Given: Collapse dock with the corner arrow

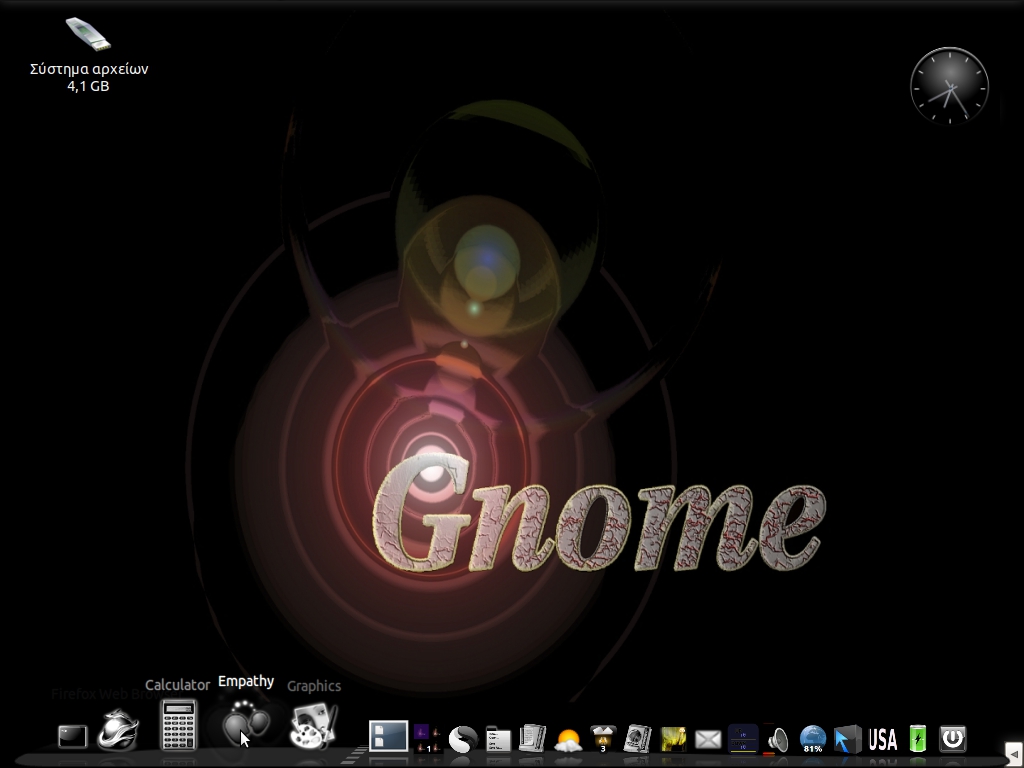Looking at the screenshot, I should point(1014,755).
